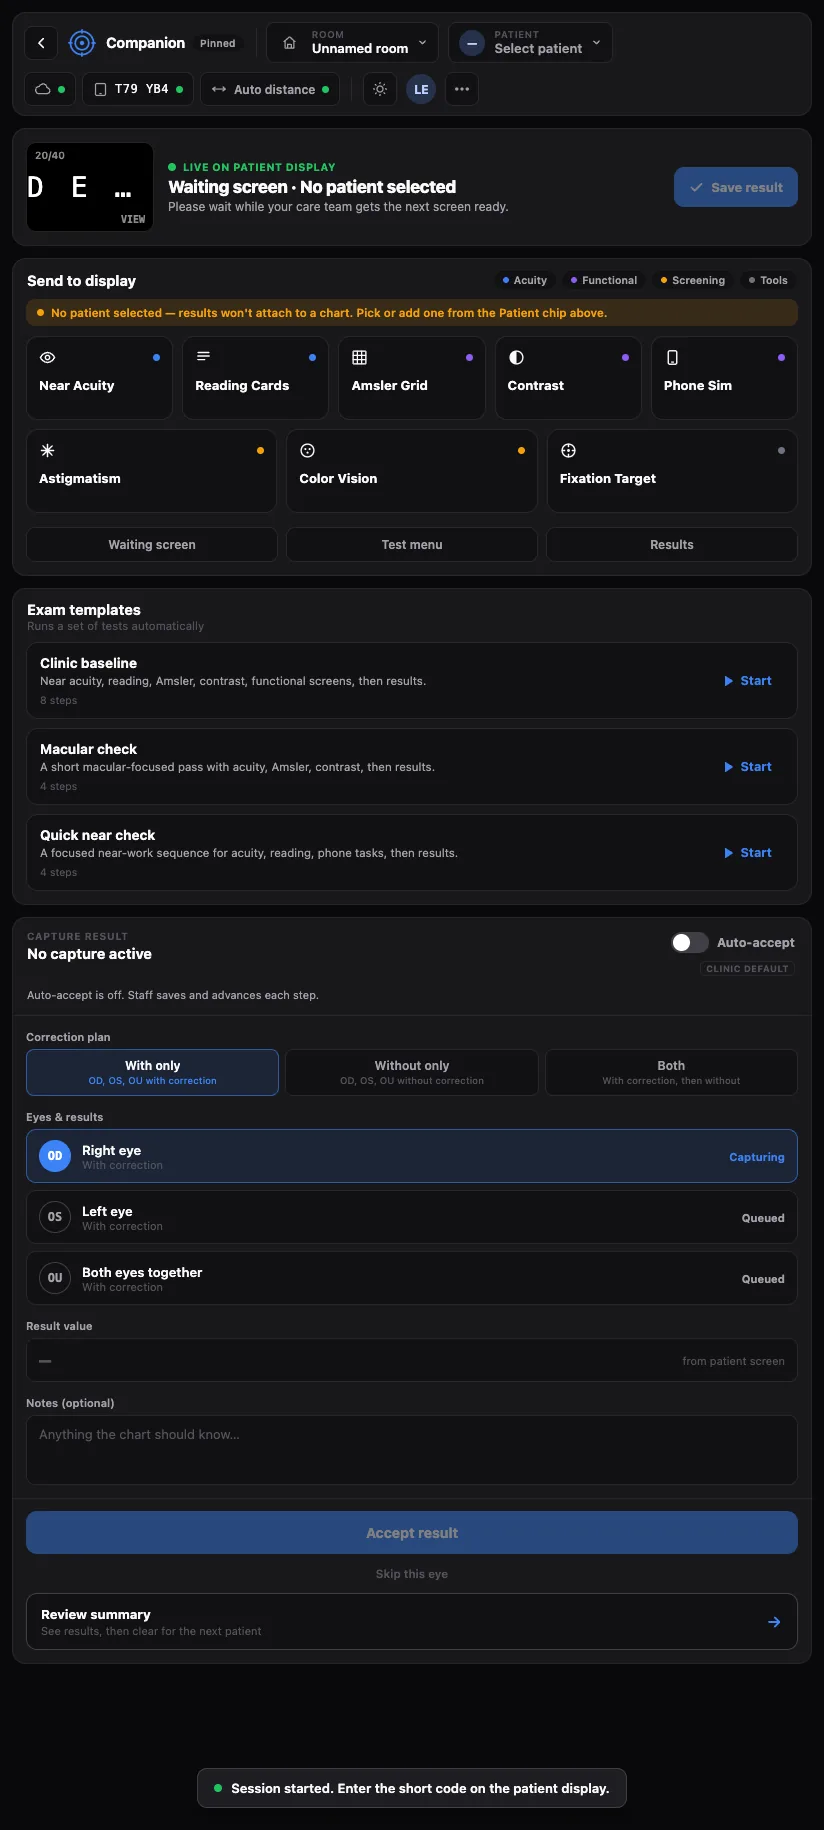This screenshot has width=824, height=1830.
Task: Choose the Both correction plan option
Action: pos(671,1072)
